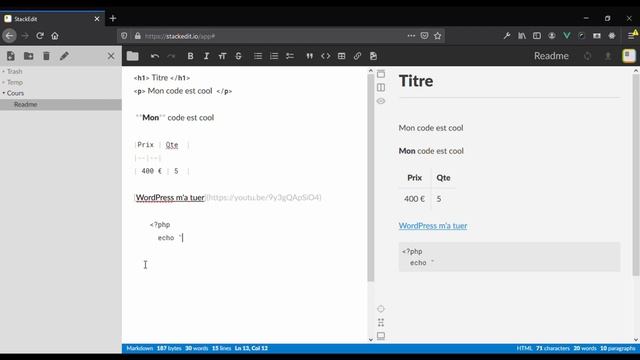Click the <?php line in editor
The height and width of the screenshot is (360, 640).
(x=160, y=224)
